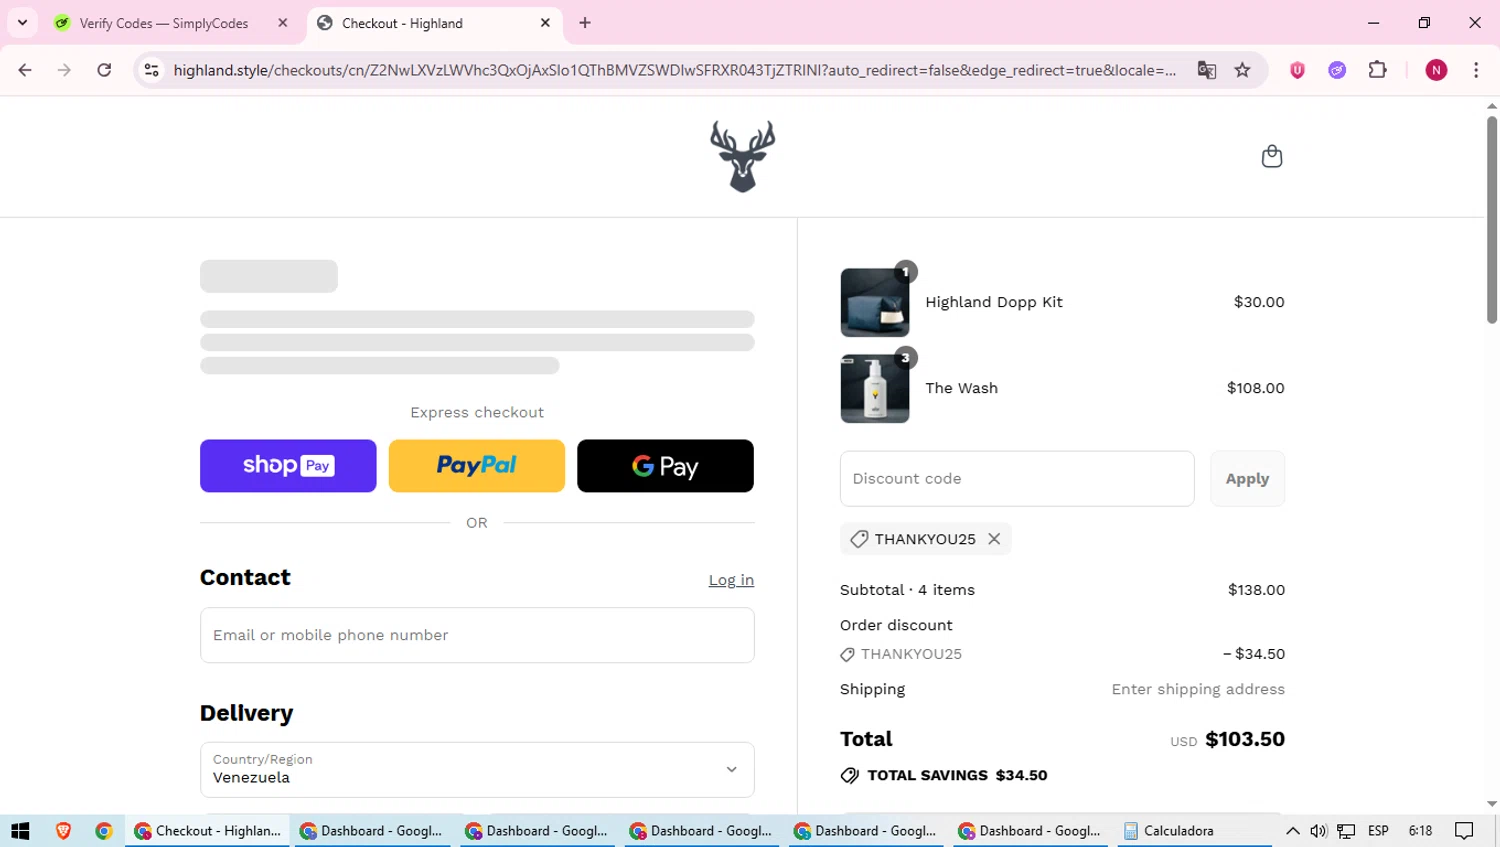The image size is (1500, 847).
Task: Go back to previous page
Action: [25, 70]
